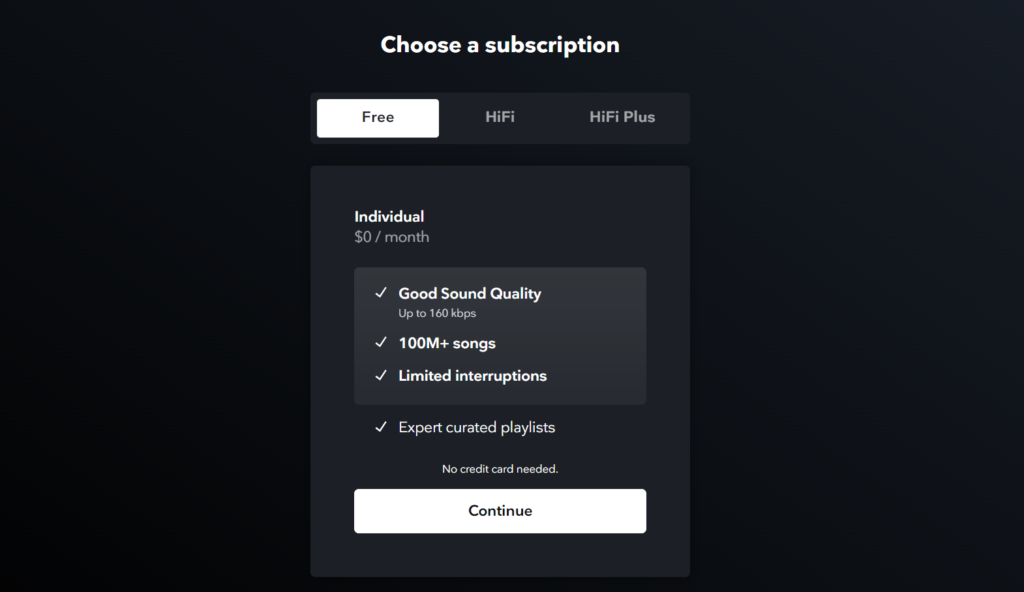Screen dimensions: 1024x592
Task: Click the "No credit card needed." note
Action: pos(500,469)
